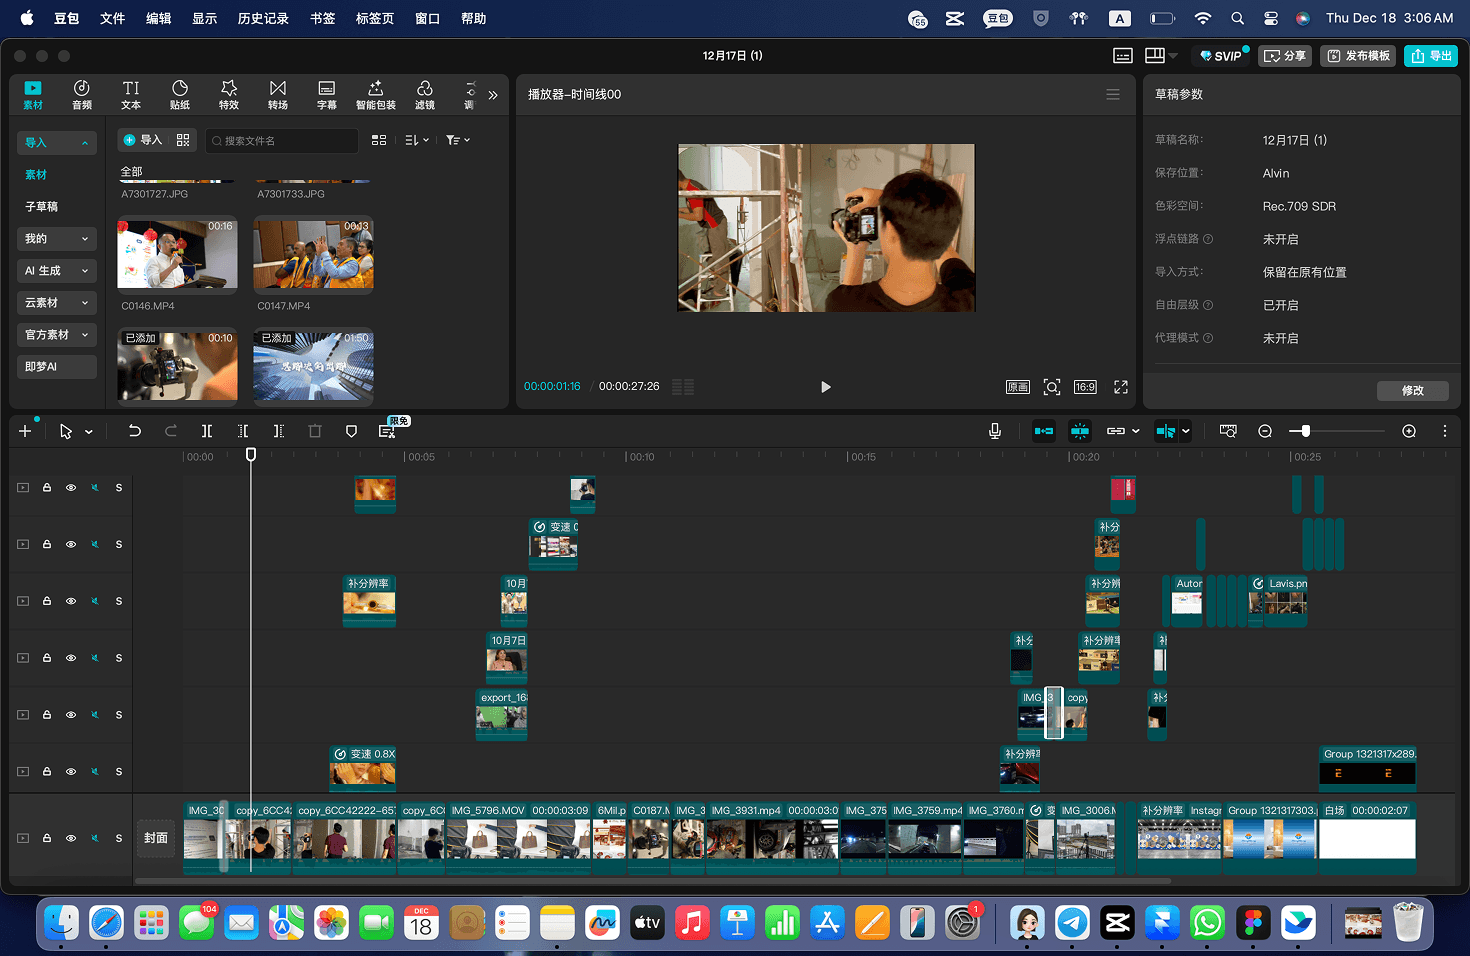The image size is (1470, 956).
Task: Open the 文本 (Text) panel tab
Action: point(131,95)
